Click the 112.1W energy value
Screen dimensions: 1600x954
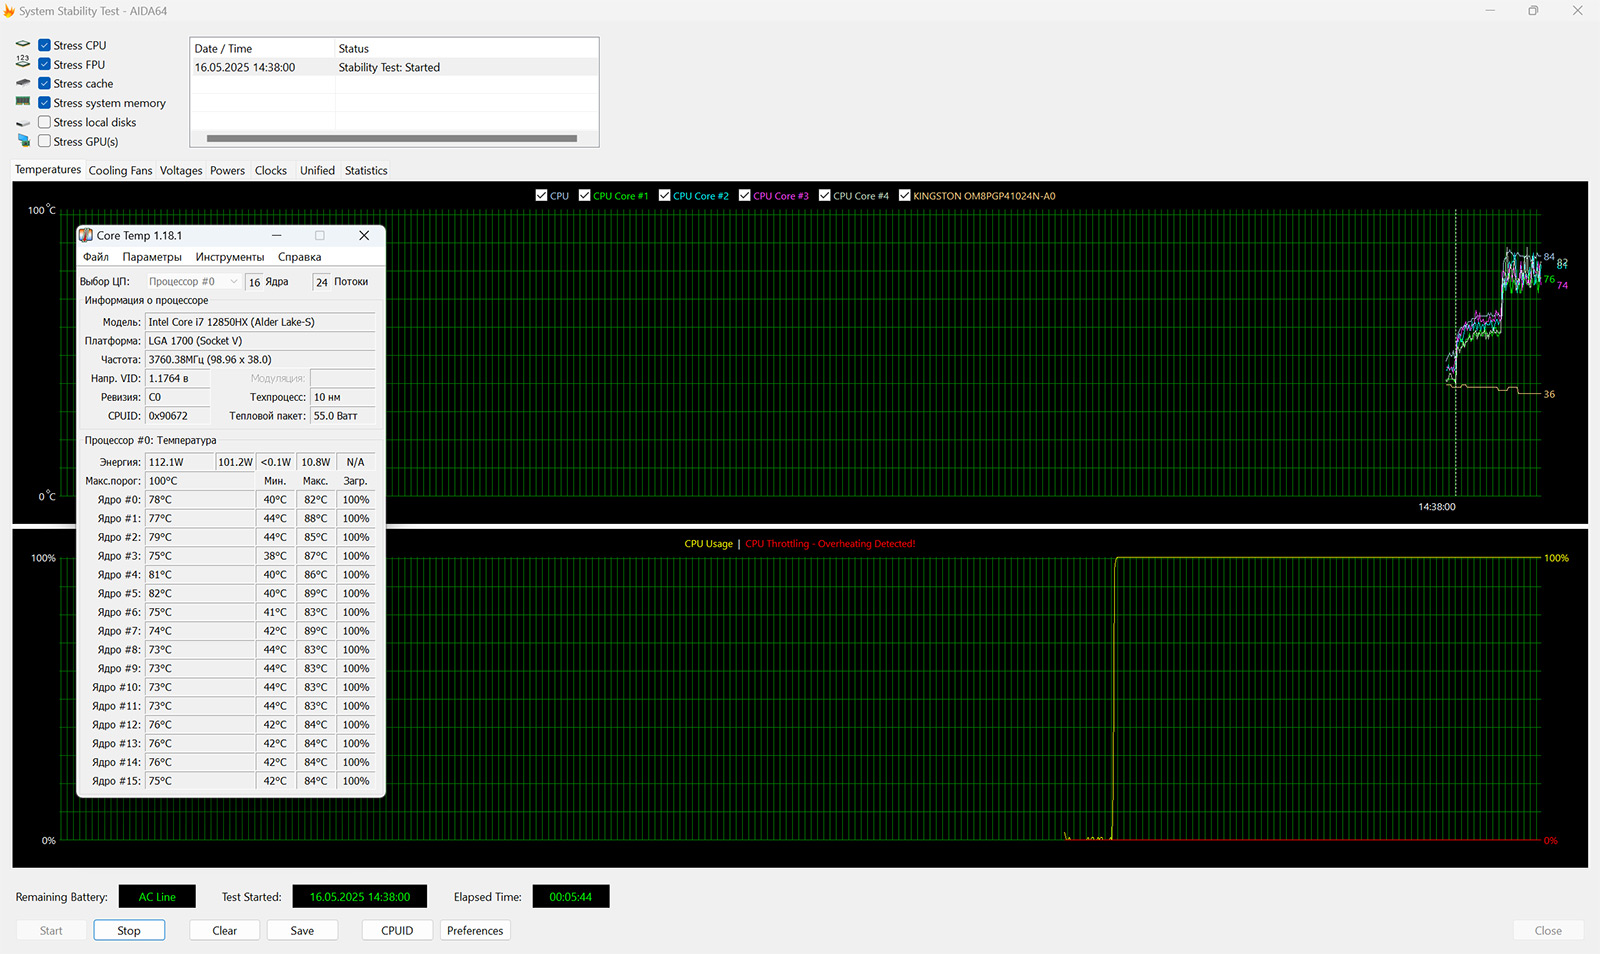point(179,462)
